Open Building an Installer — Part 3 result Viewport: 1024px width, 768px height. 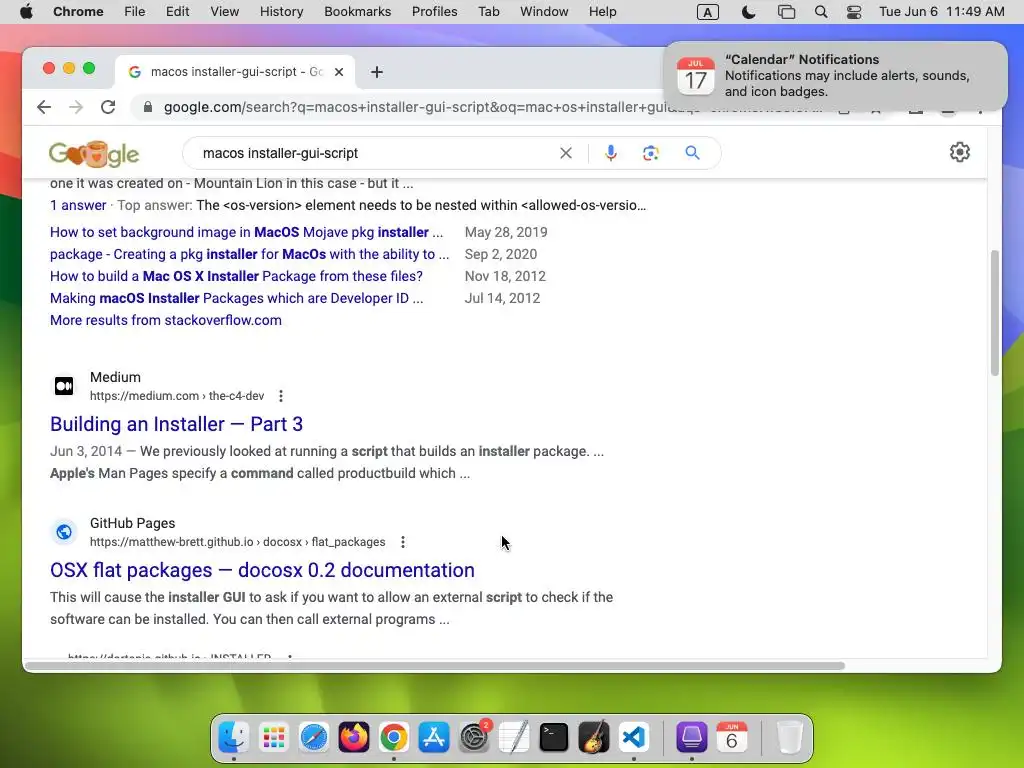176,424
